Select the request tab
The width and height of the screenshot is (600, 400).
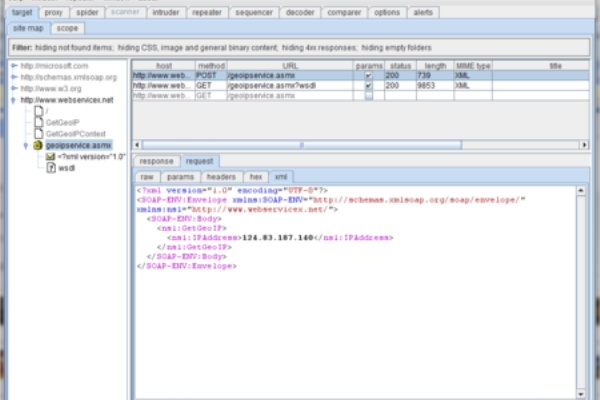pyautogui.click(x=199, y=161)
